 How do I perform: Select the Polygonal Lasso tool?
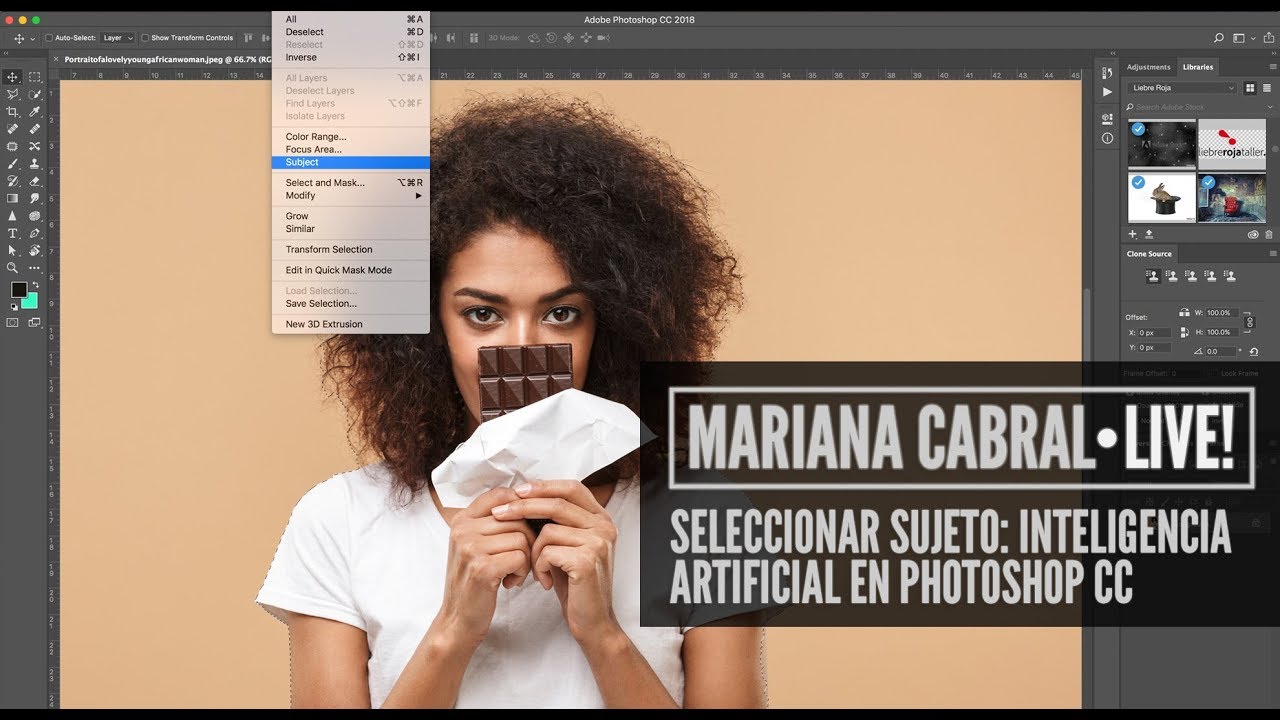tap(12, 95)
